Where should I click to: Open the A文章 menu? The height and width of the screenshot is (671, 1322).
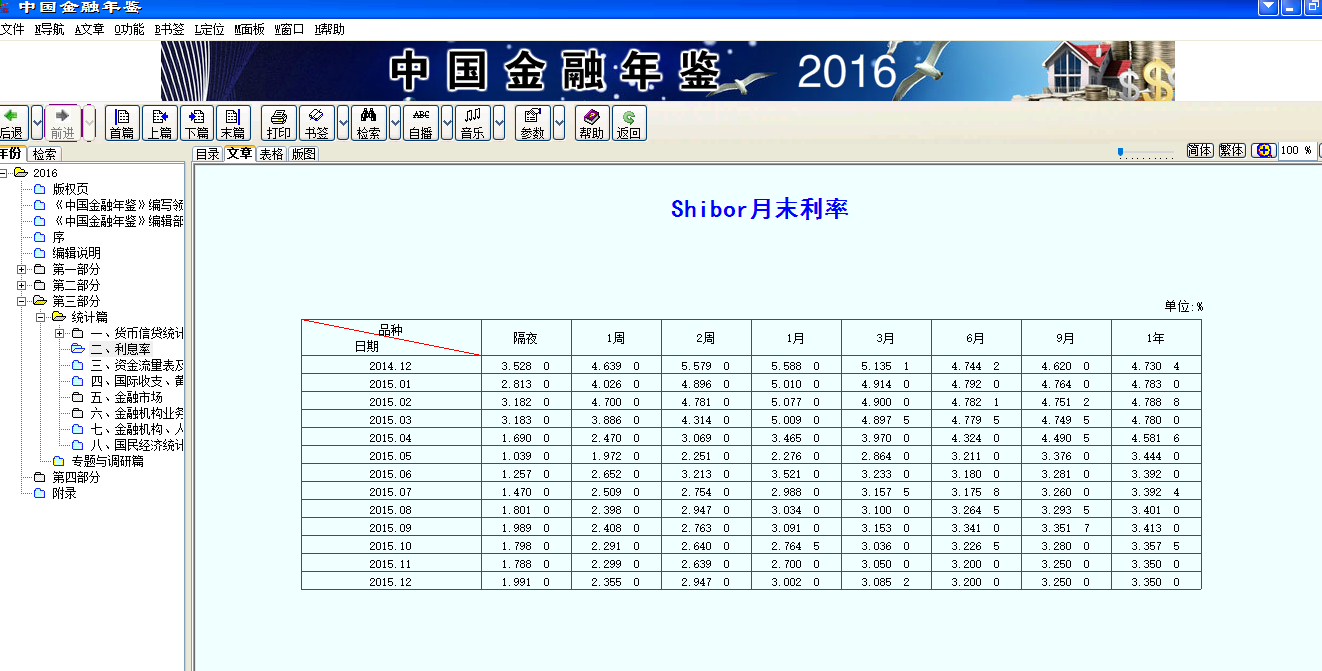click(89, 29)
